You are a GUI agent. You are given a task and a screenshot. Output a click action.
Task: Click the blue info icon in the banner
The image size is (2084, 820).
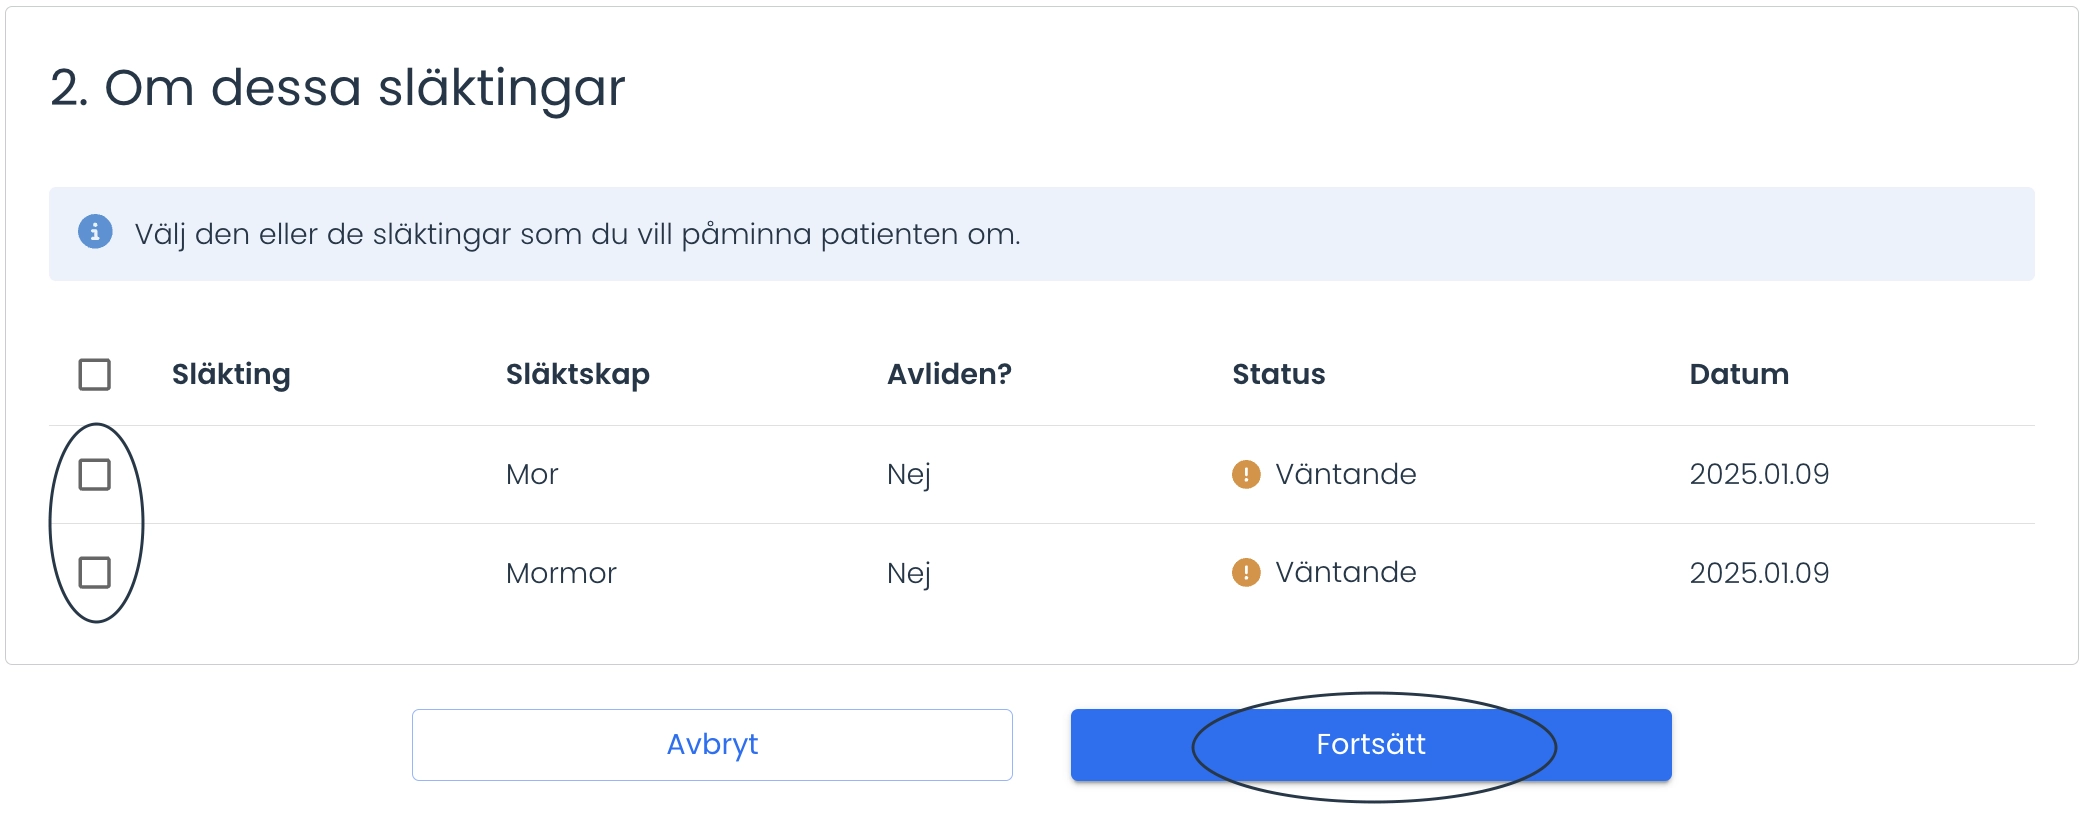(x=95, y=232)
